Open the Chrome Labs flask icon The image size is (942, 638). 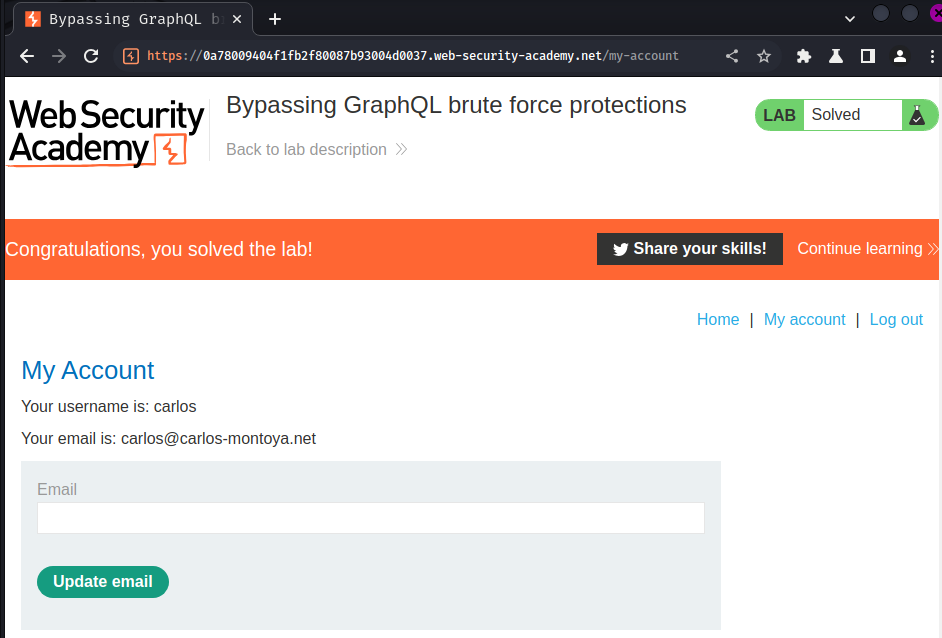pos(836,56)
